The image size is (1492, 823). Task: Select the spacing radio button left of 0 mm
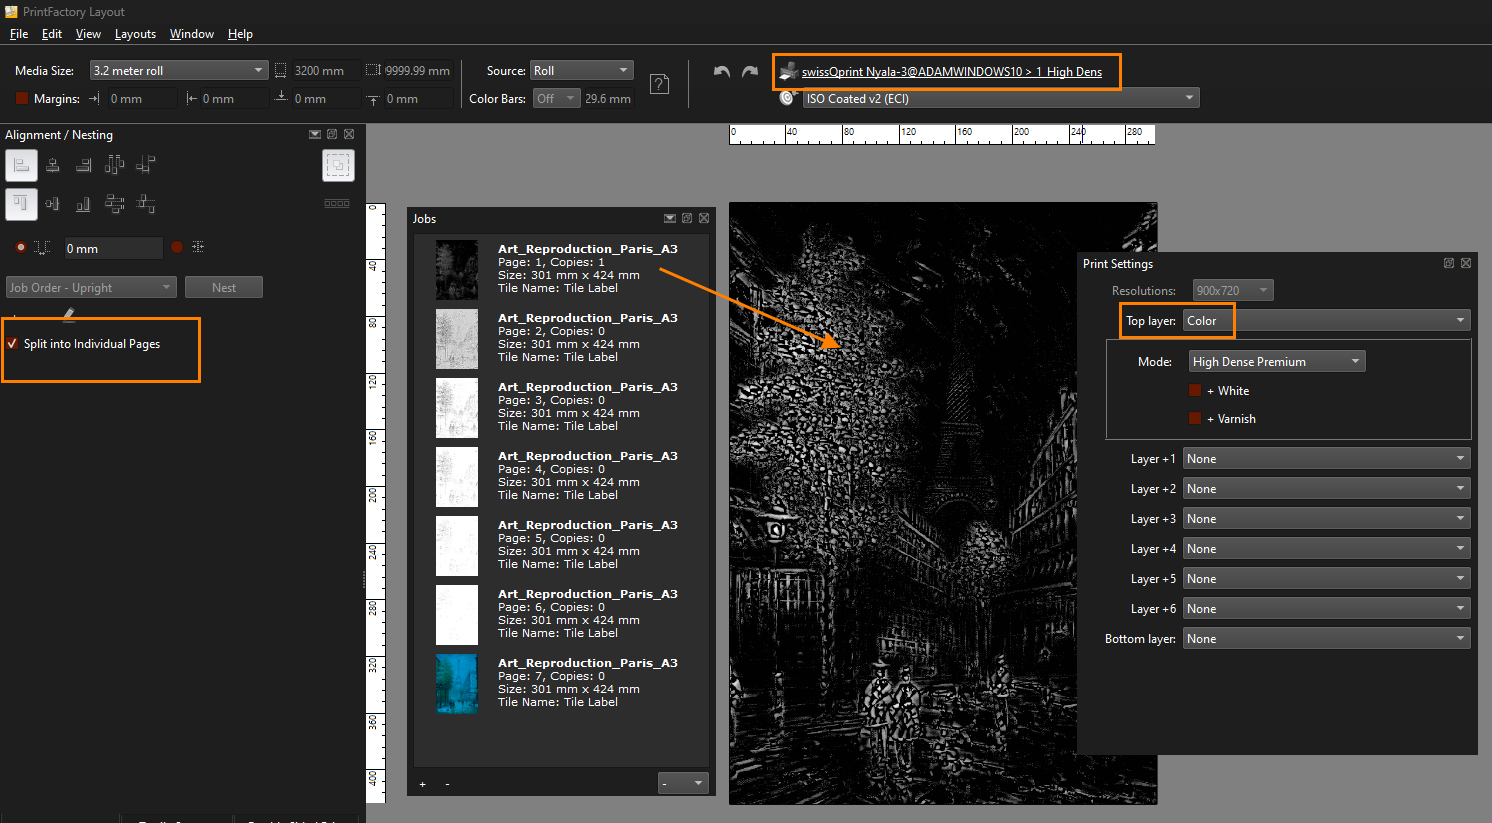21,248
